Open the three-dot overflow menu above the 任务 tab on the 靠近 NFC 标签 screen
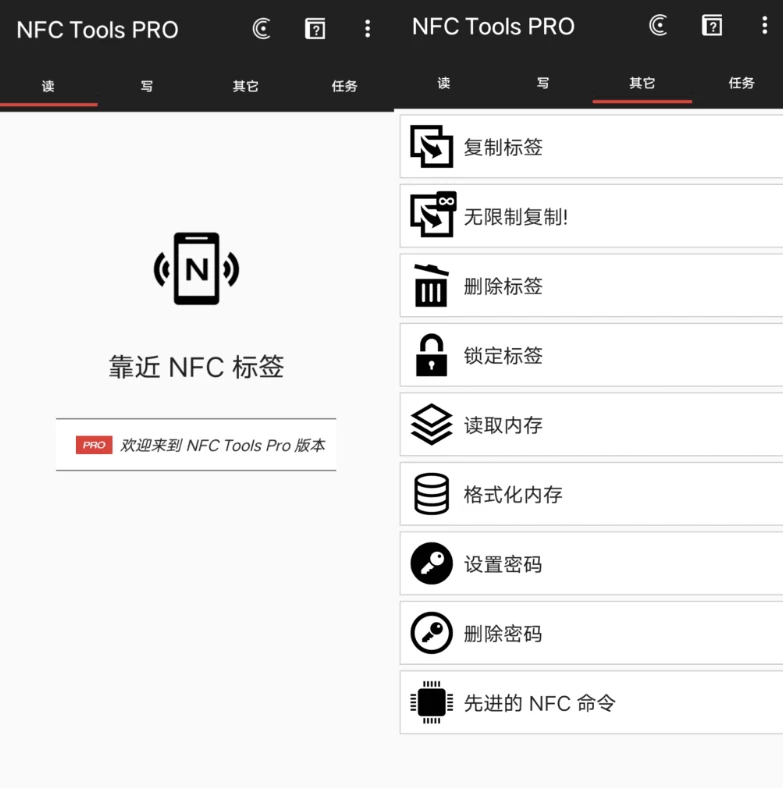This screenshot has height=788, width=783. [x=368, y=29]
